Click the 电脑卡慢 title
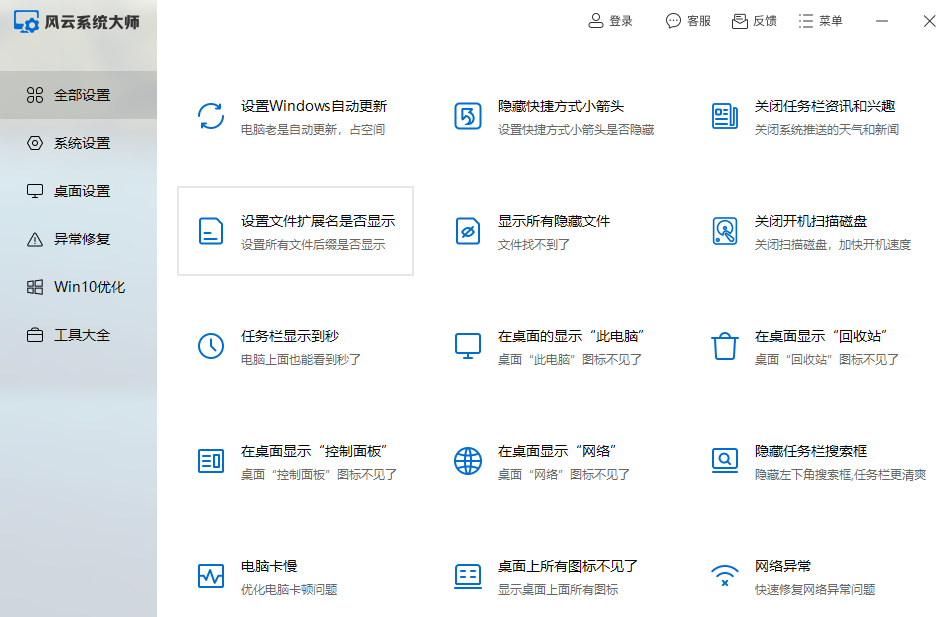 269,566
